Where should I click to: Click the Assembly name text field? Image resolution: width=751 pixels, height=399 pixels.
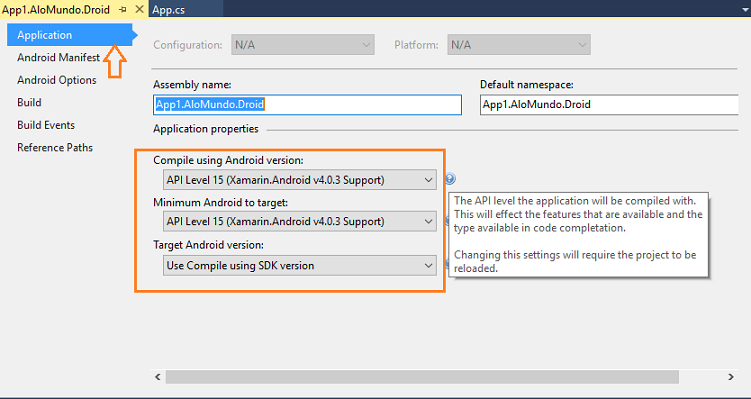point(307,104)
